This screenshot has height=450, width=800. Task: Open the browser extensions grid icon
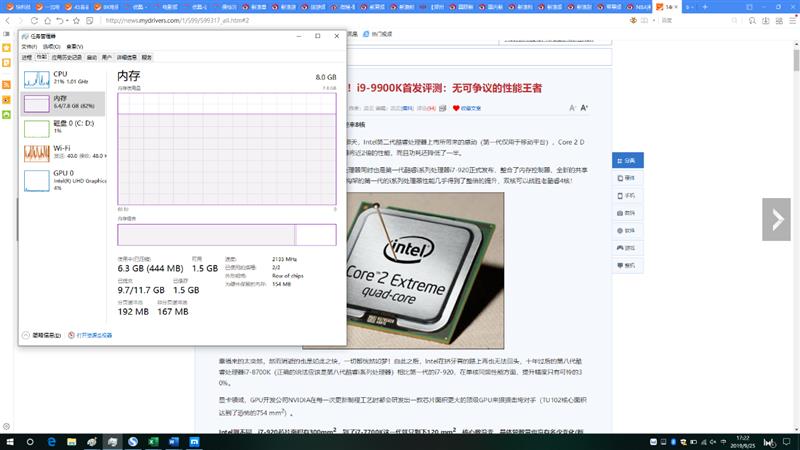779,20
